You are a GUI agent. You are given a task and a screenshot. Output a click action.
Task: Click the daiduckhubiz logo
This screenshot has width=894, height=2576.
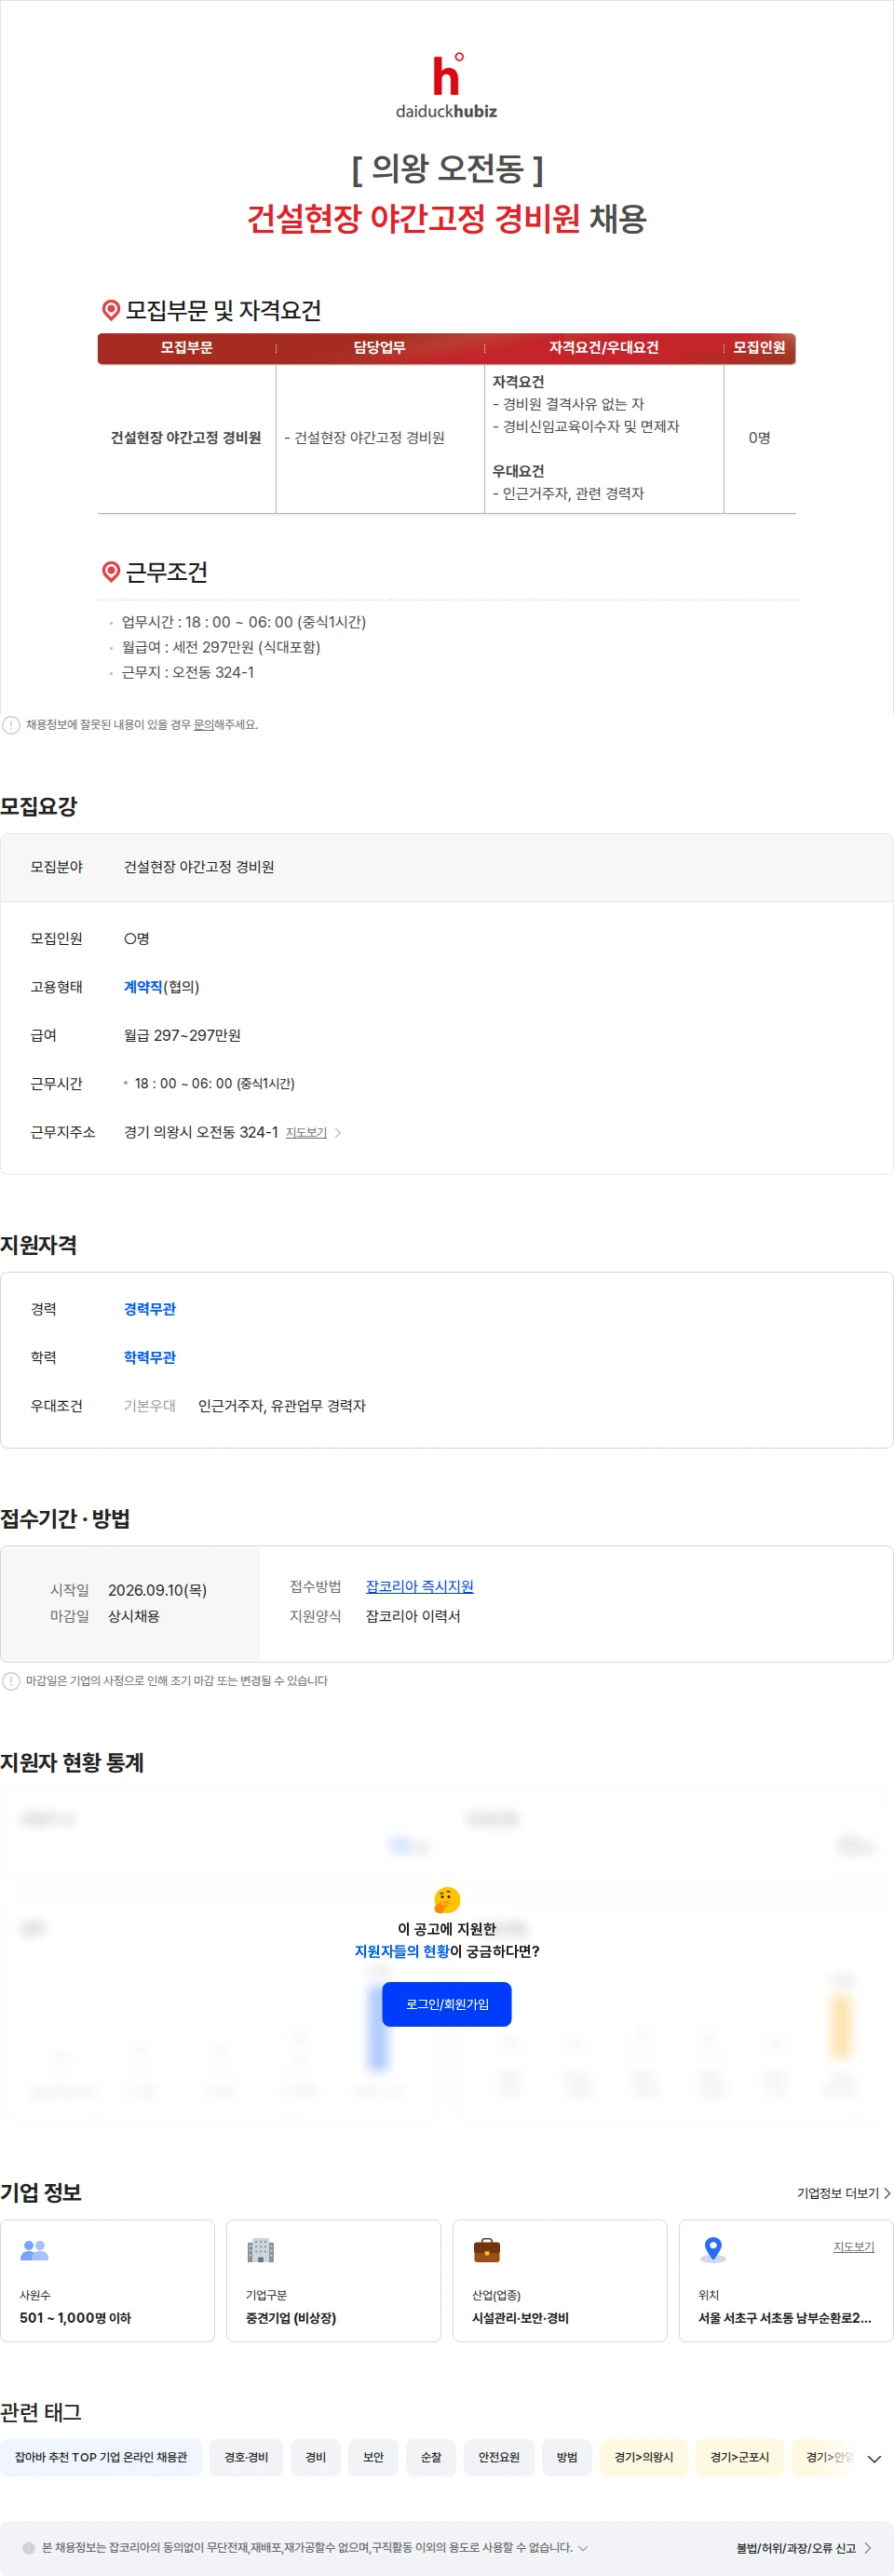(x=446, y=86)
